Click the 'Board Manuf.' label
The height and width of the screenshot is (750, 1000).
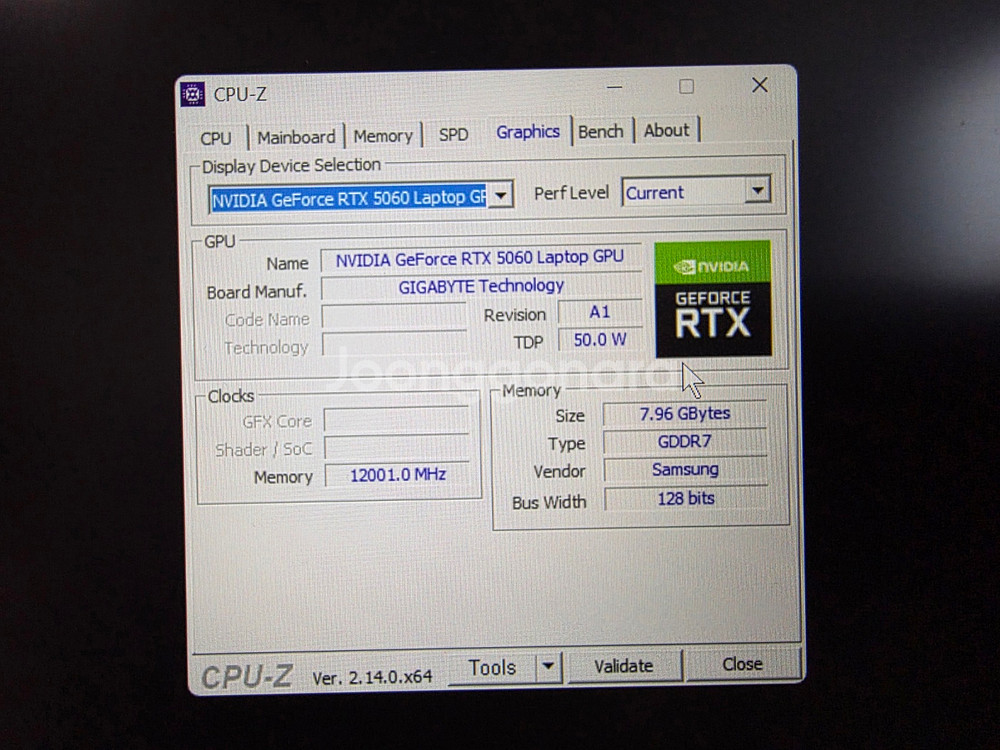256,292
